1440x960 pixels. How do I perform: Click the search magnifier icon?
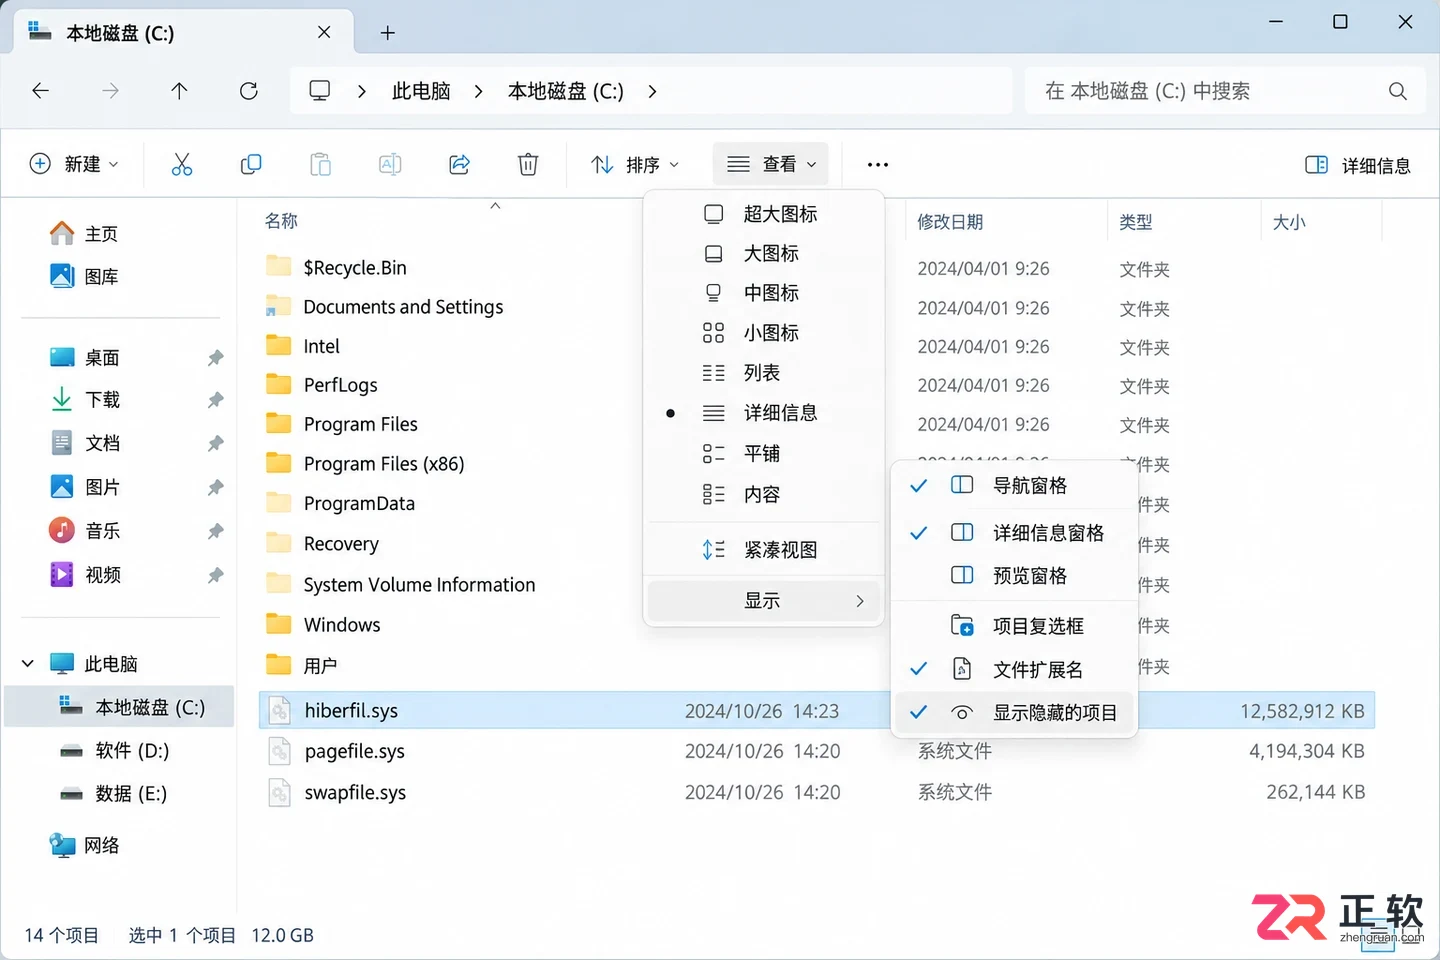(1398, 91)
